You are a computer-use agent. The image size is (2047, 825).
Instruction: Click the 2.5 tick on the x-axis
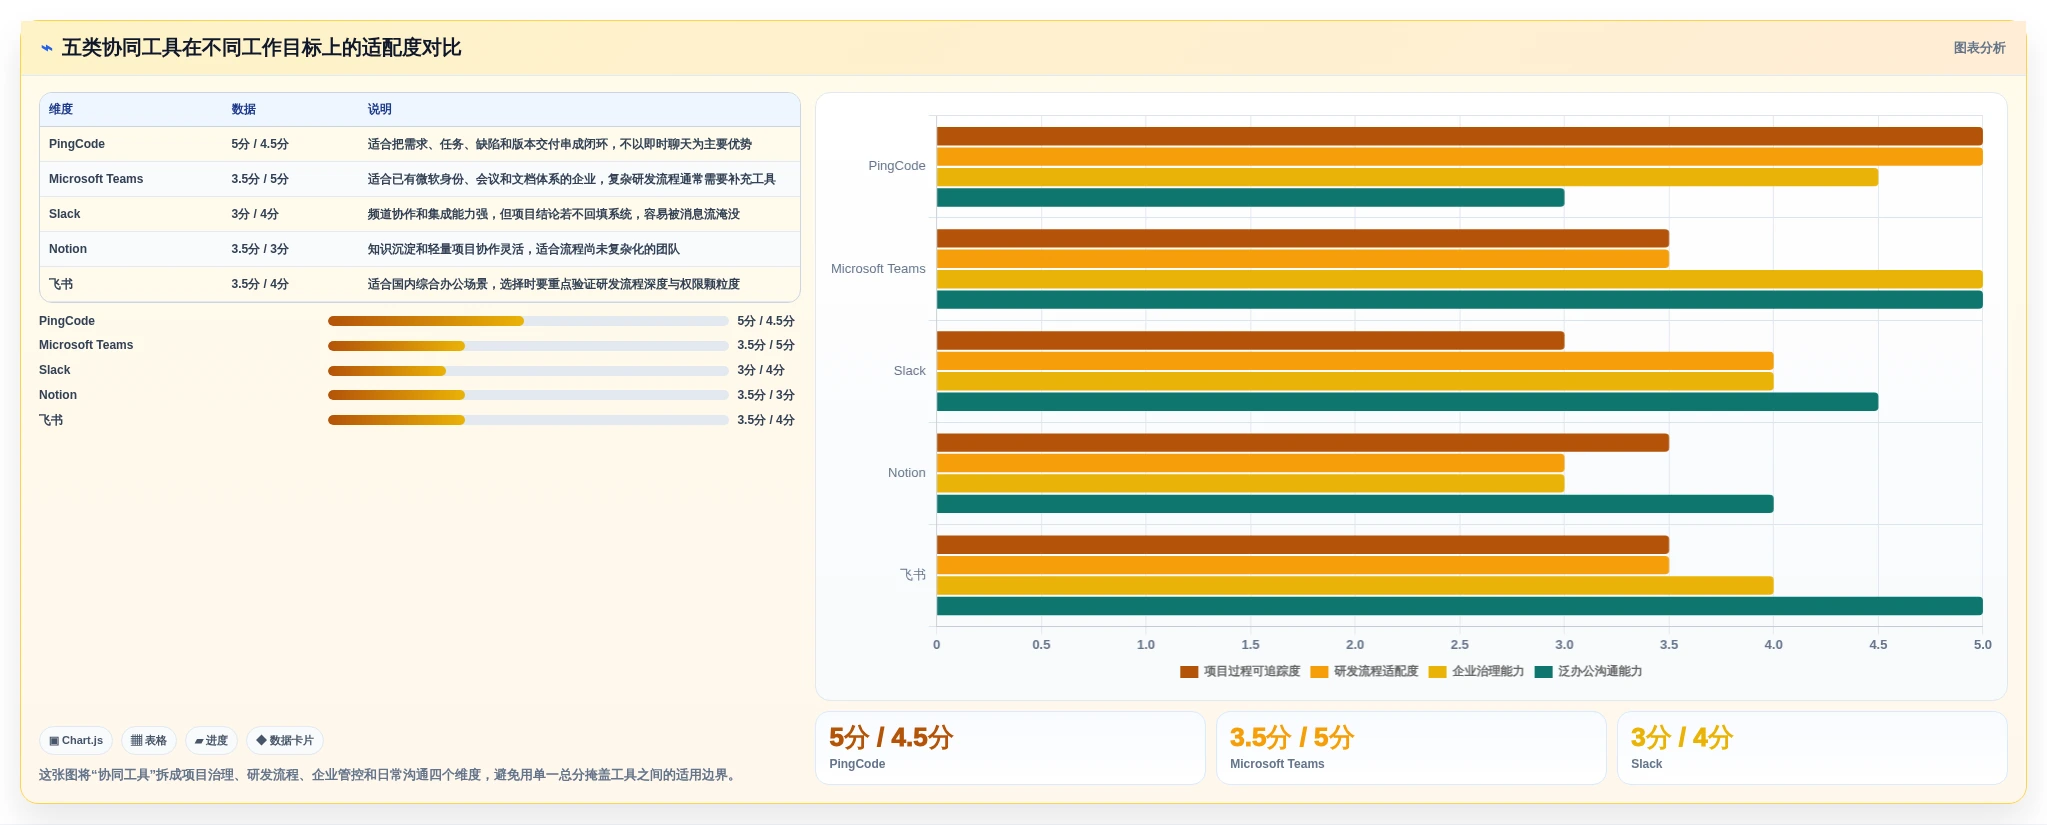(1460, 645)
